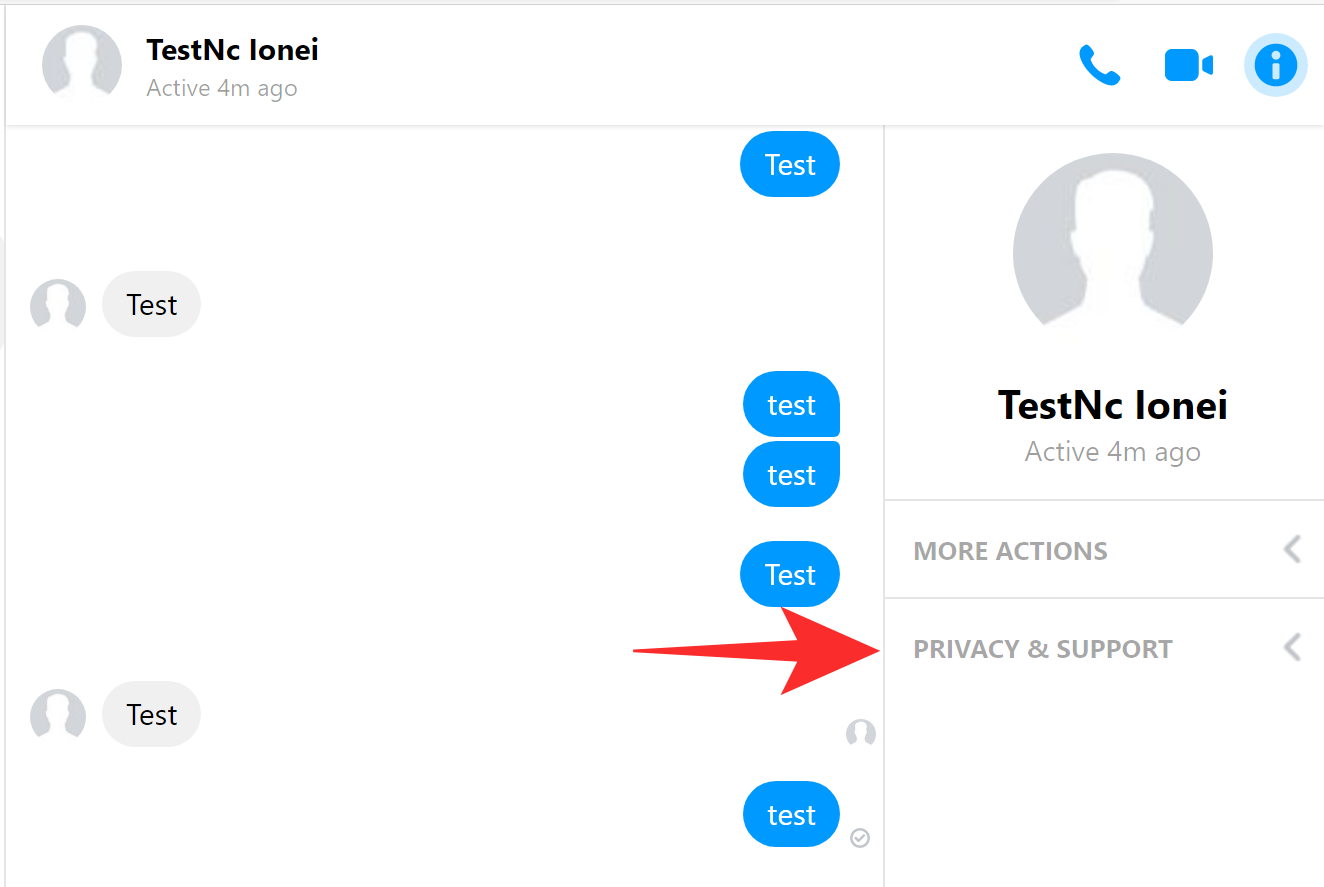The width and height of the screenshot is (1324, 887).
Task: Click the TestNc Ionei name in the header
Action: point(232,50)
